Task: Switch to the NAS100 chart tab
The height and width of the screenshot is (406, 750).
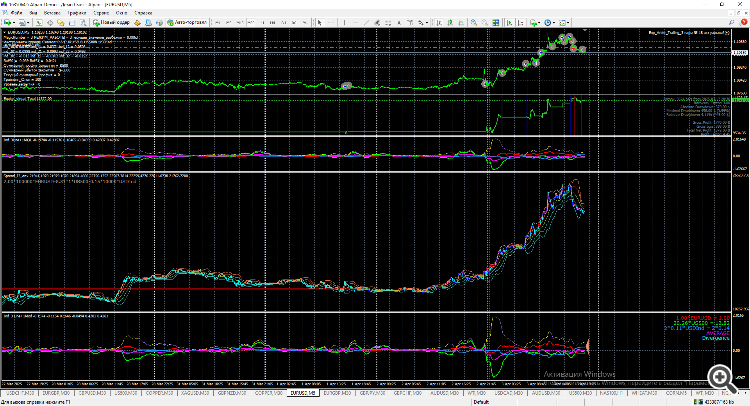Action: pos(612,393)
